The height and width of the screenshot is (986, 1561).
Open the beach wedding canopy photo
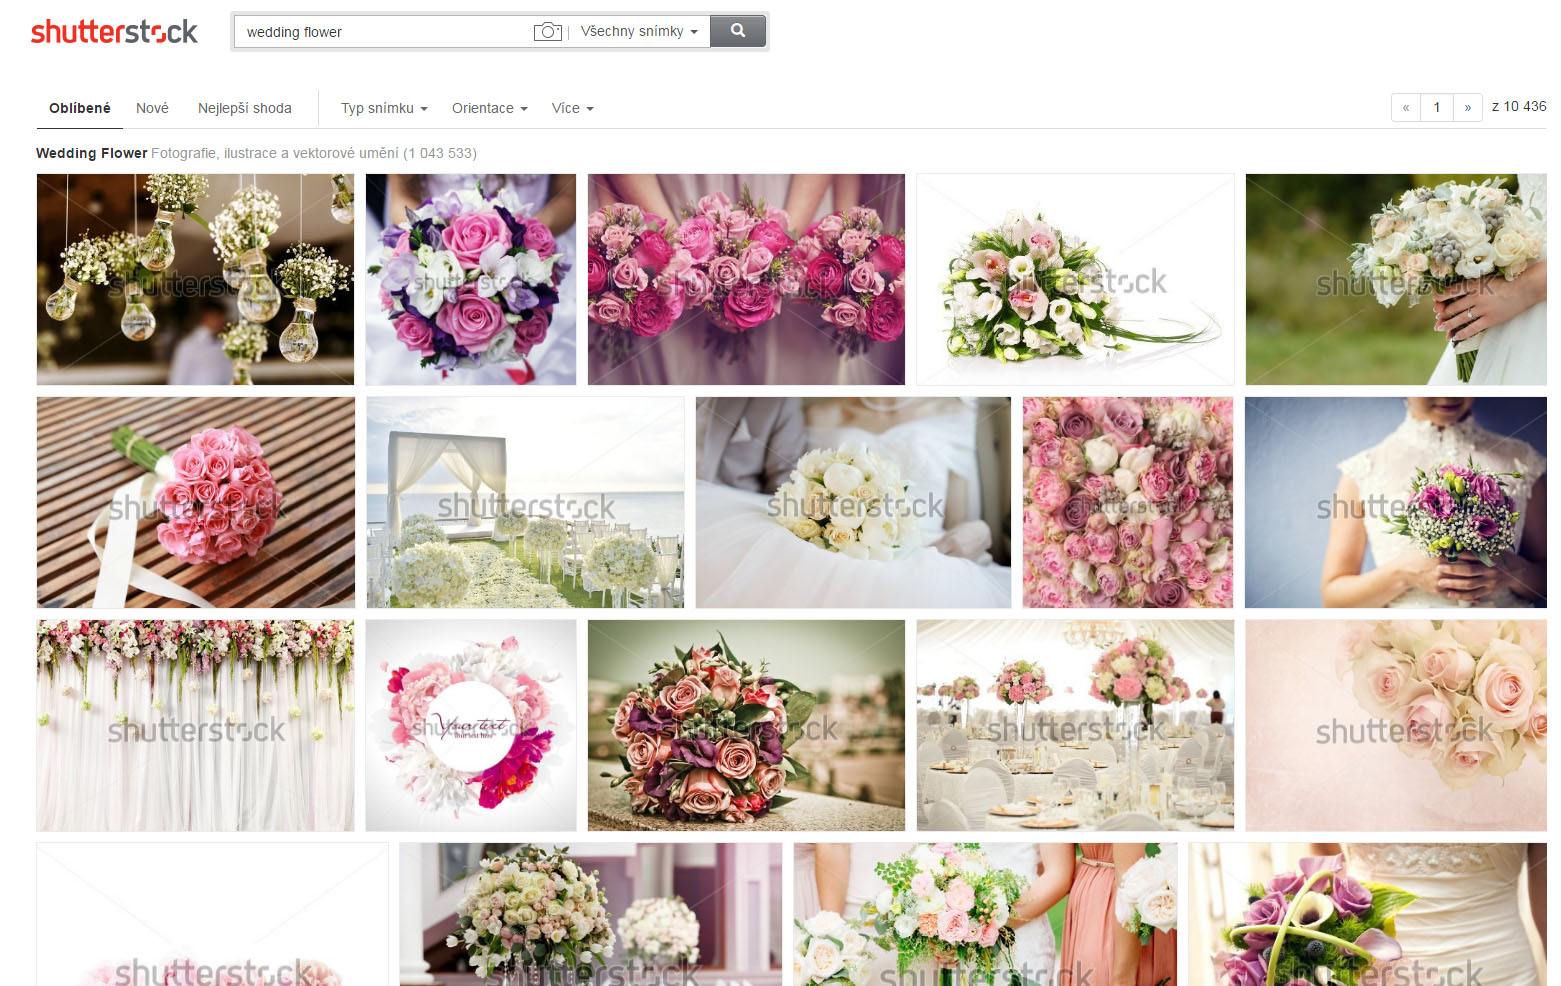525,502
